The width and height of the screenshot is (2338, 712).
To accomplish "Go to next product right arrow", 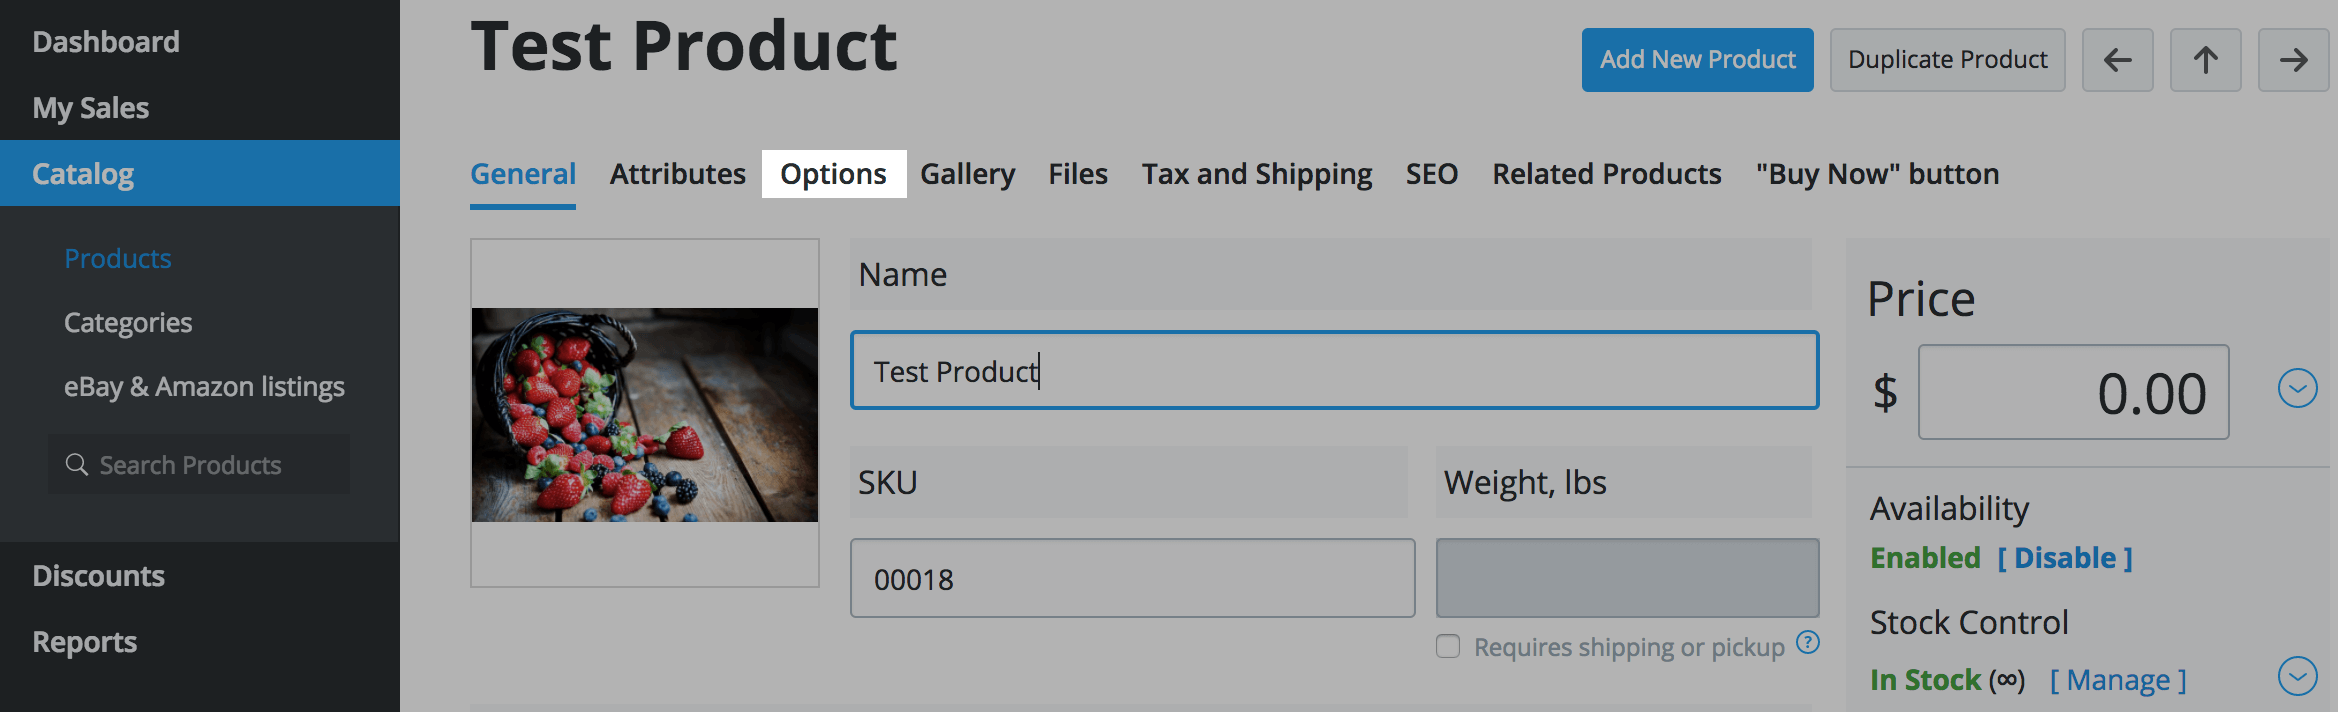I will pyautogui.click(x=2293, y=60).
